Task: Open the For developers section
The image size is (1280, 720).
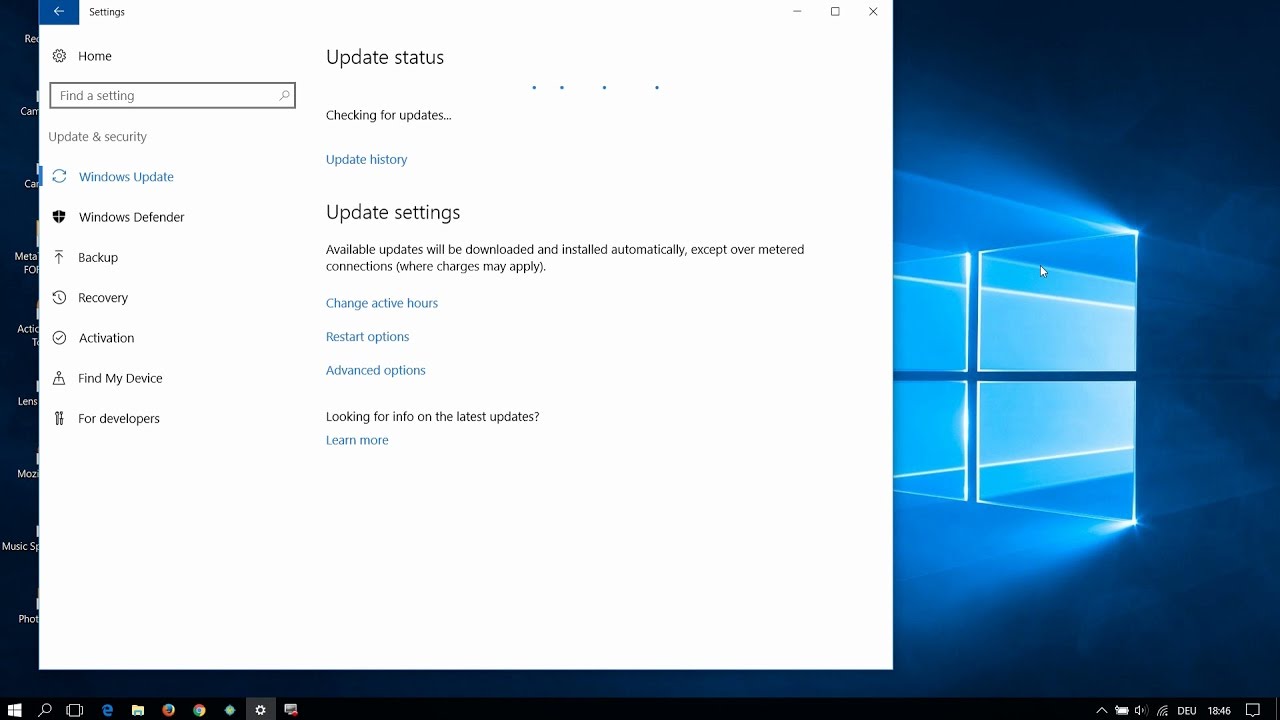Action: click(118, 419)
